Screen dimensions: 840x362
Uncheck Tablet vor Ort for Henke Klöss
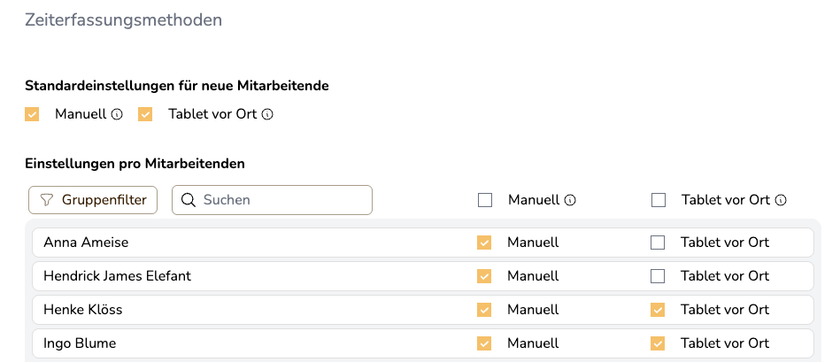[x=657, y=310]
